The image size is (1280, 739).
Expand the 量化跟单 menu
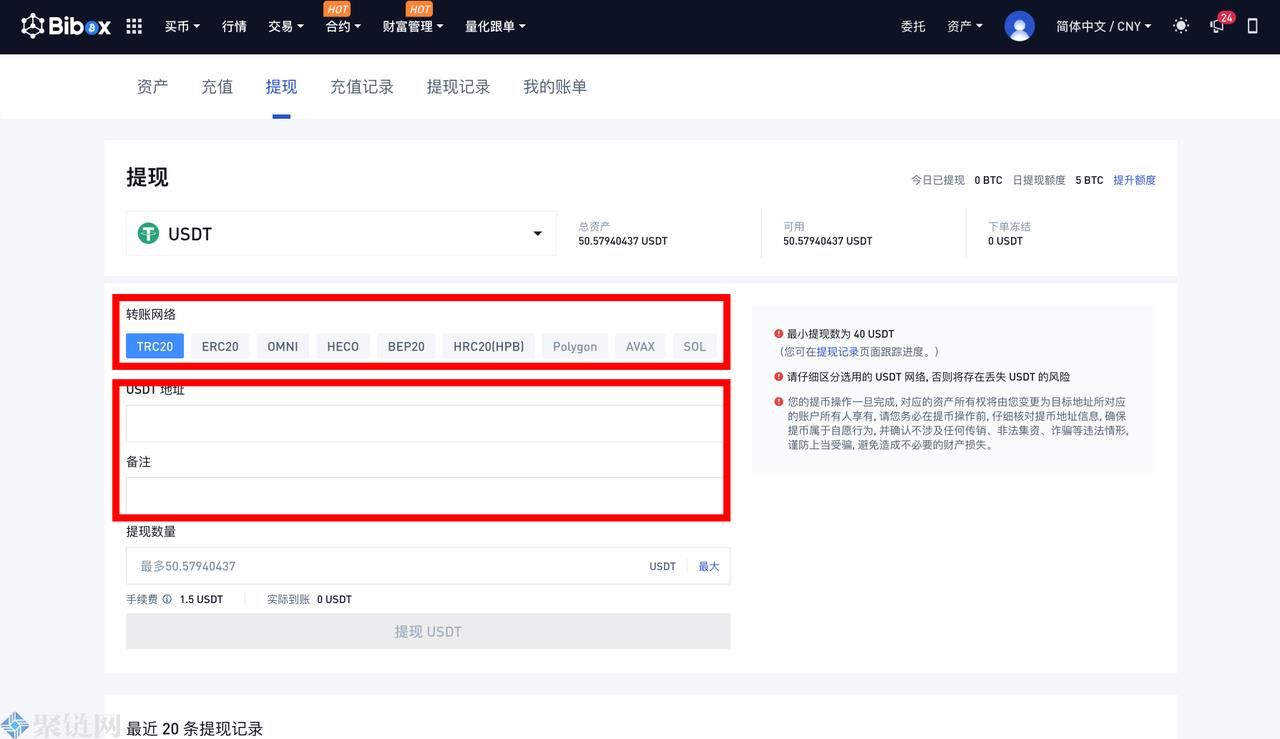click(x=495, y=26)
